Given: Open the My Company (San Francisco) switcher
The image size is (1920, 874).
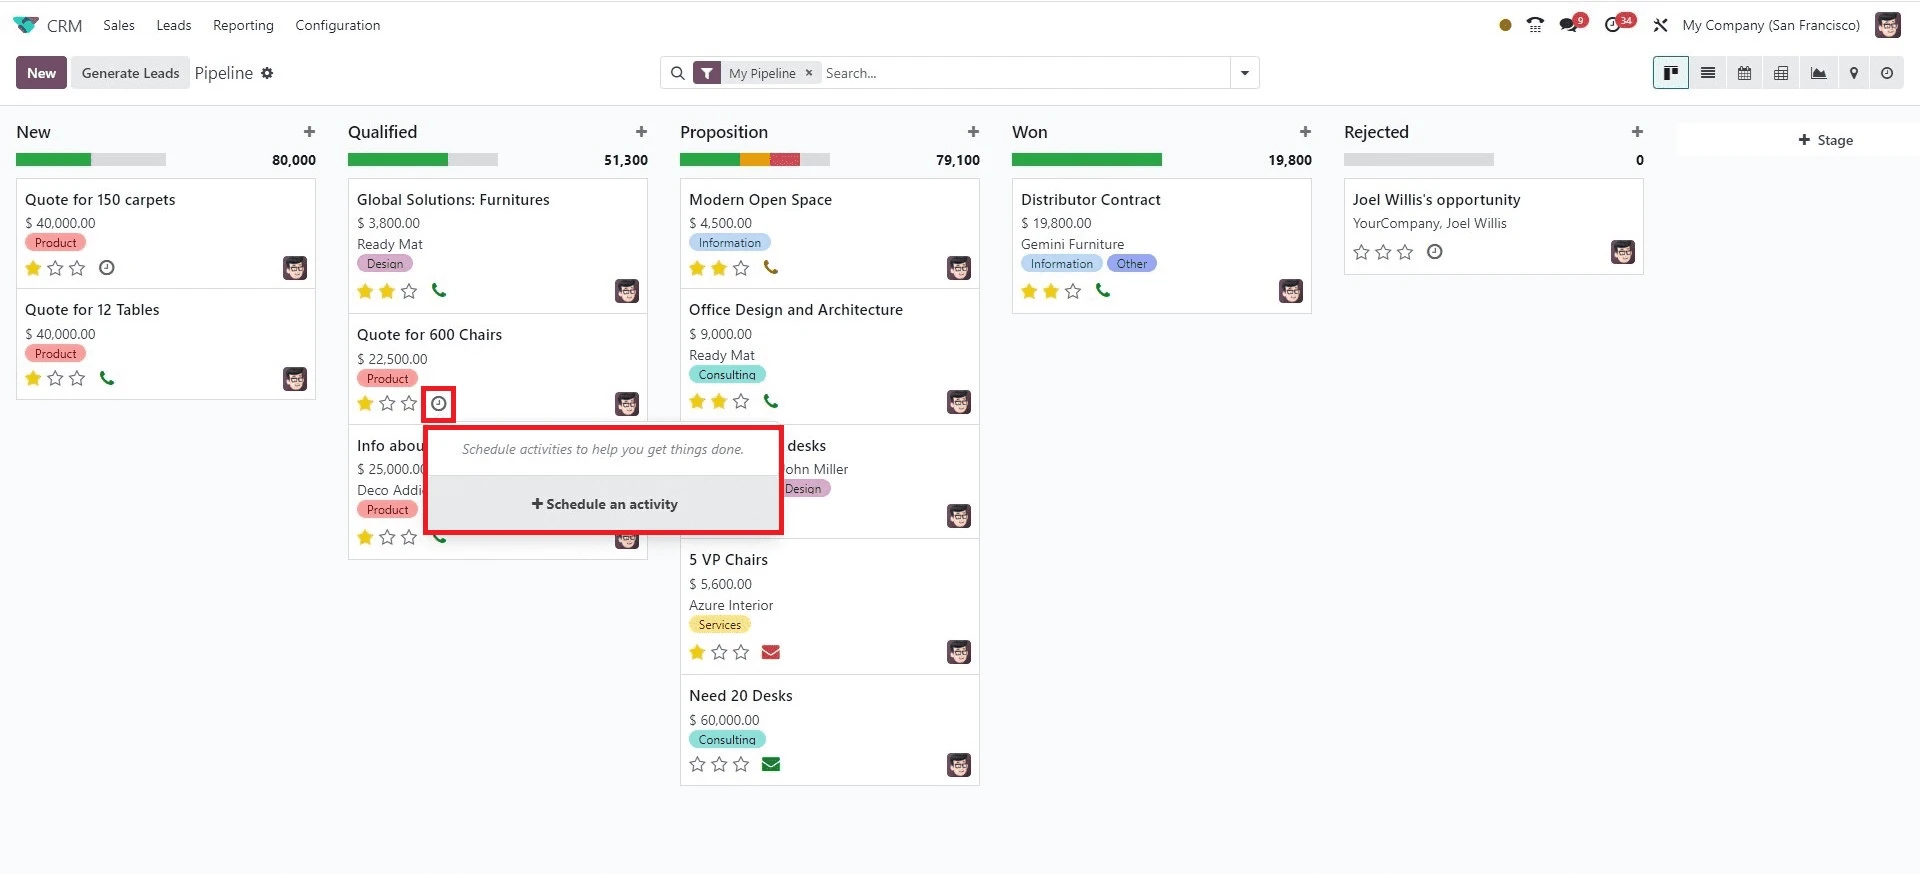Looking at the screenshot, I should click(1770, 25).
